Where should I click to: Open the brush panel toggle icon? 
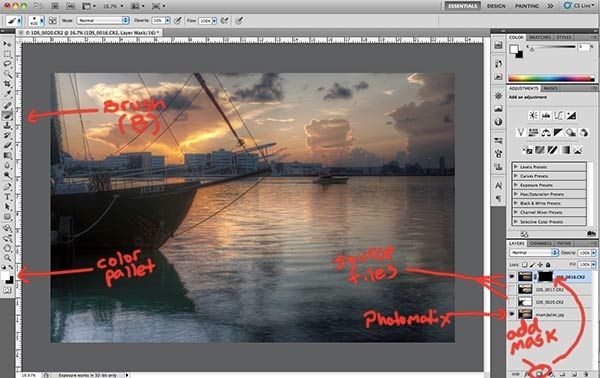[x=52, y=20]
